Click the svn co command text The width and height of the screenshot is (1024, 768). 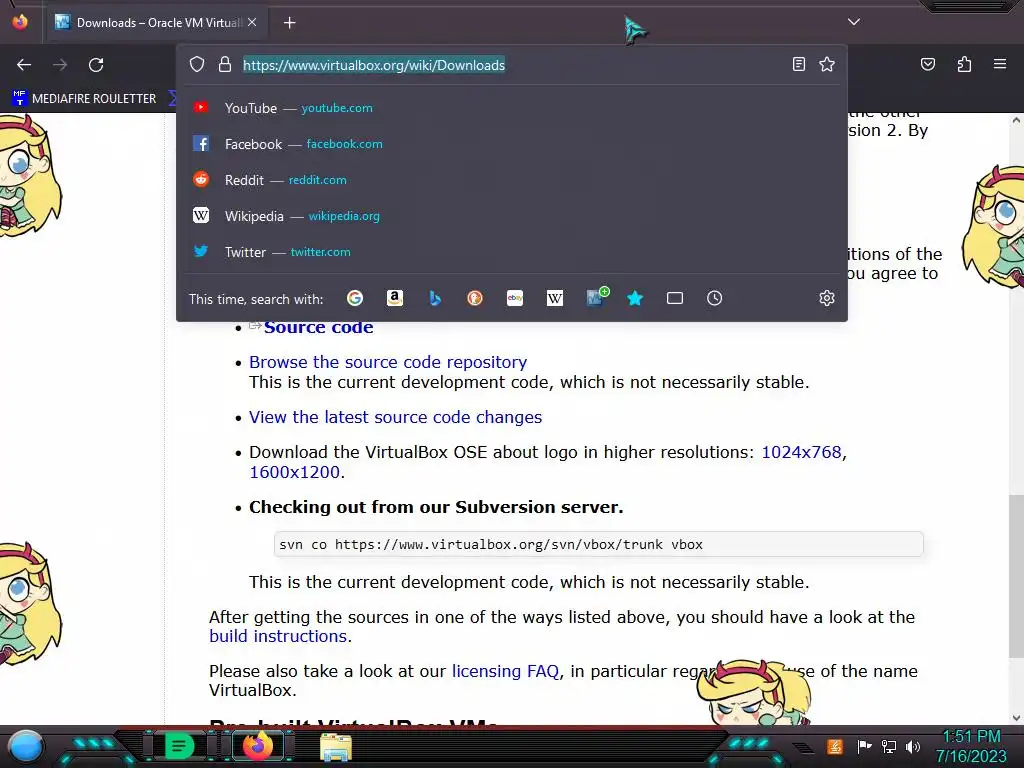490,545
